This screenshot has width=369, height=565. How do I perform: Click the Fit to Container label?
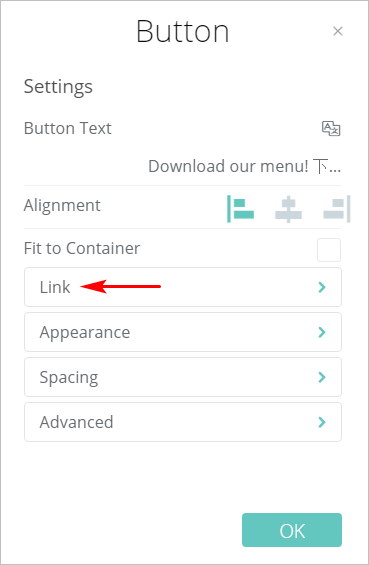pyautogui.click(x=82, y=248)
